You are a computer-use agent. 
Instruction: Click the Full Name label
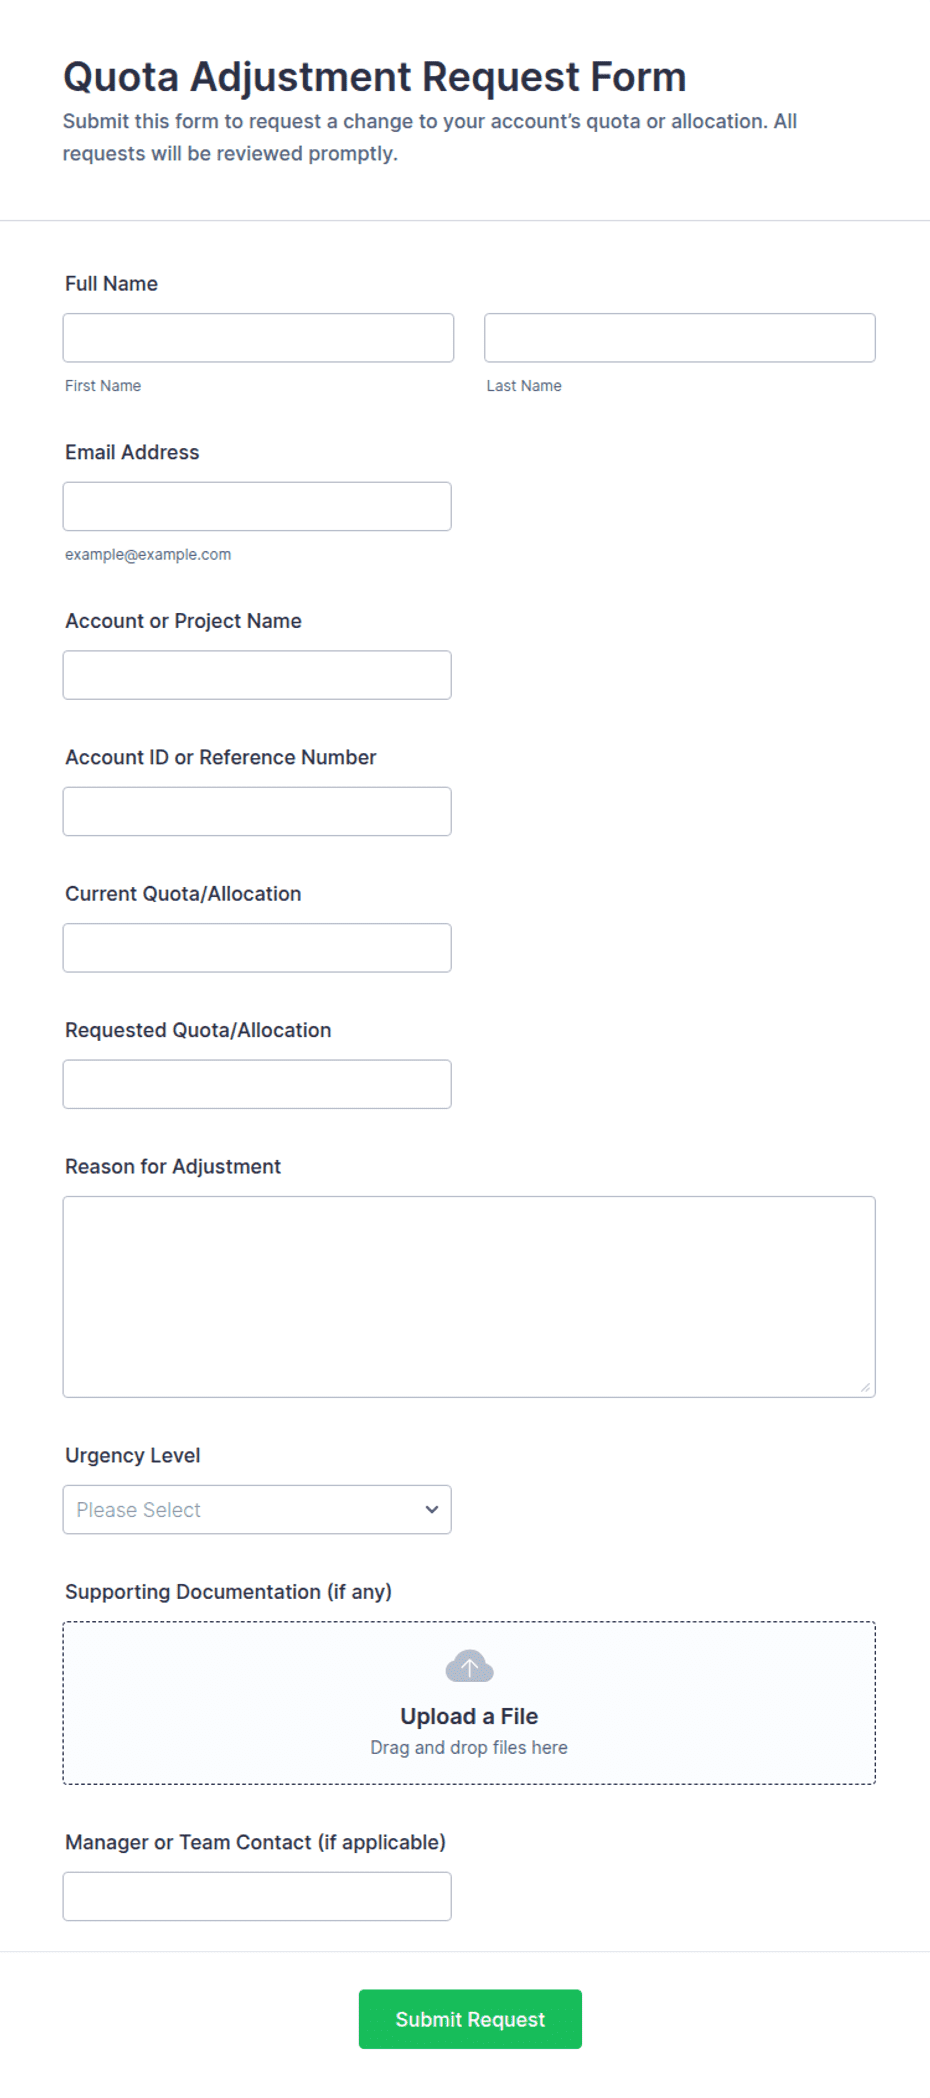111,284
